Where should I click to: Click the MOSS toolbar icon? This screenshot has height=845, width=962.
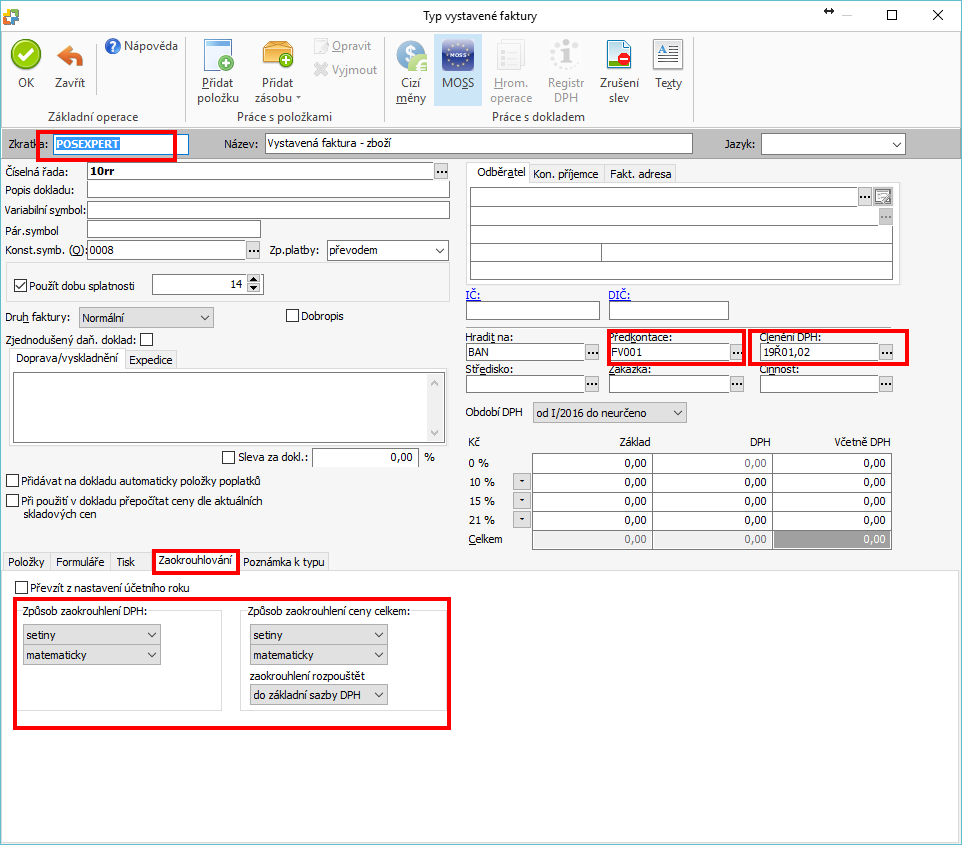tap(458, 56)
